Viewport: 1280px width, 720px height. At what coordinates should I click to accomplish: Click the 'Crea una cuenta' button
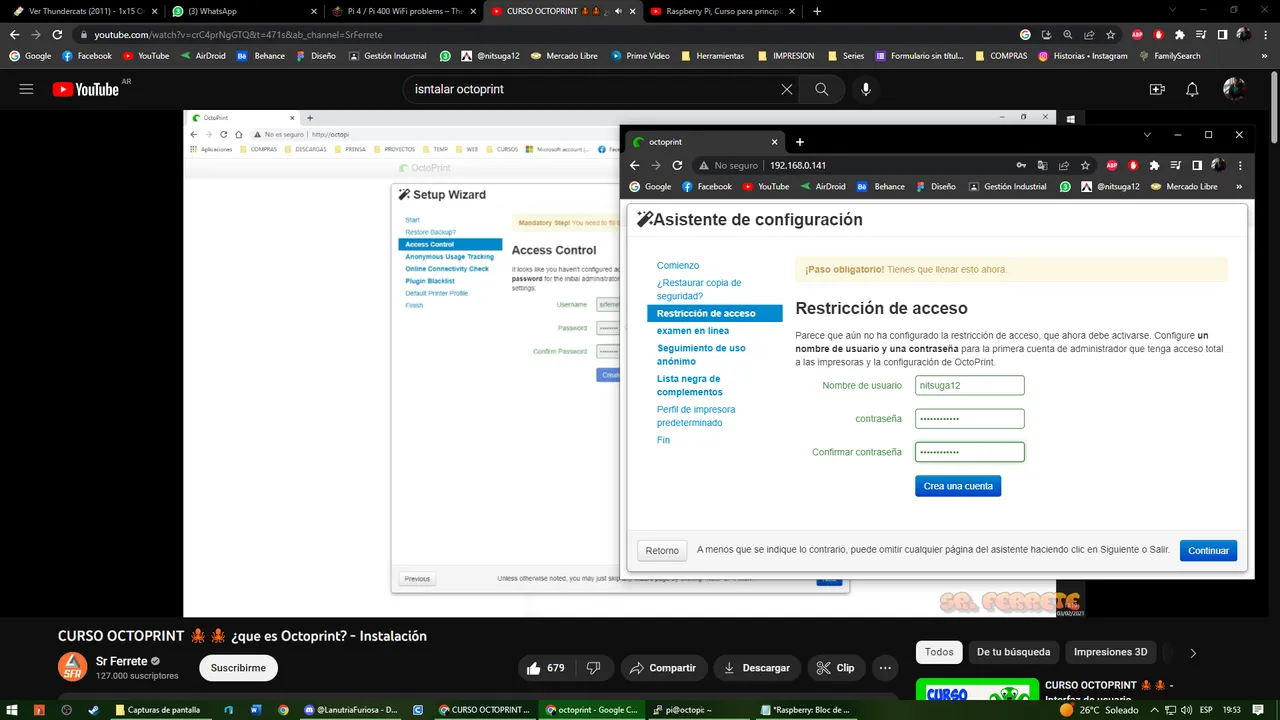pos(958,486)
